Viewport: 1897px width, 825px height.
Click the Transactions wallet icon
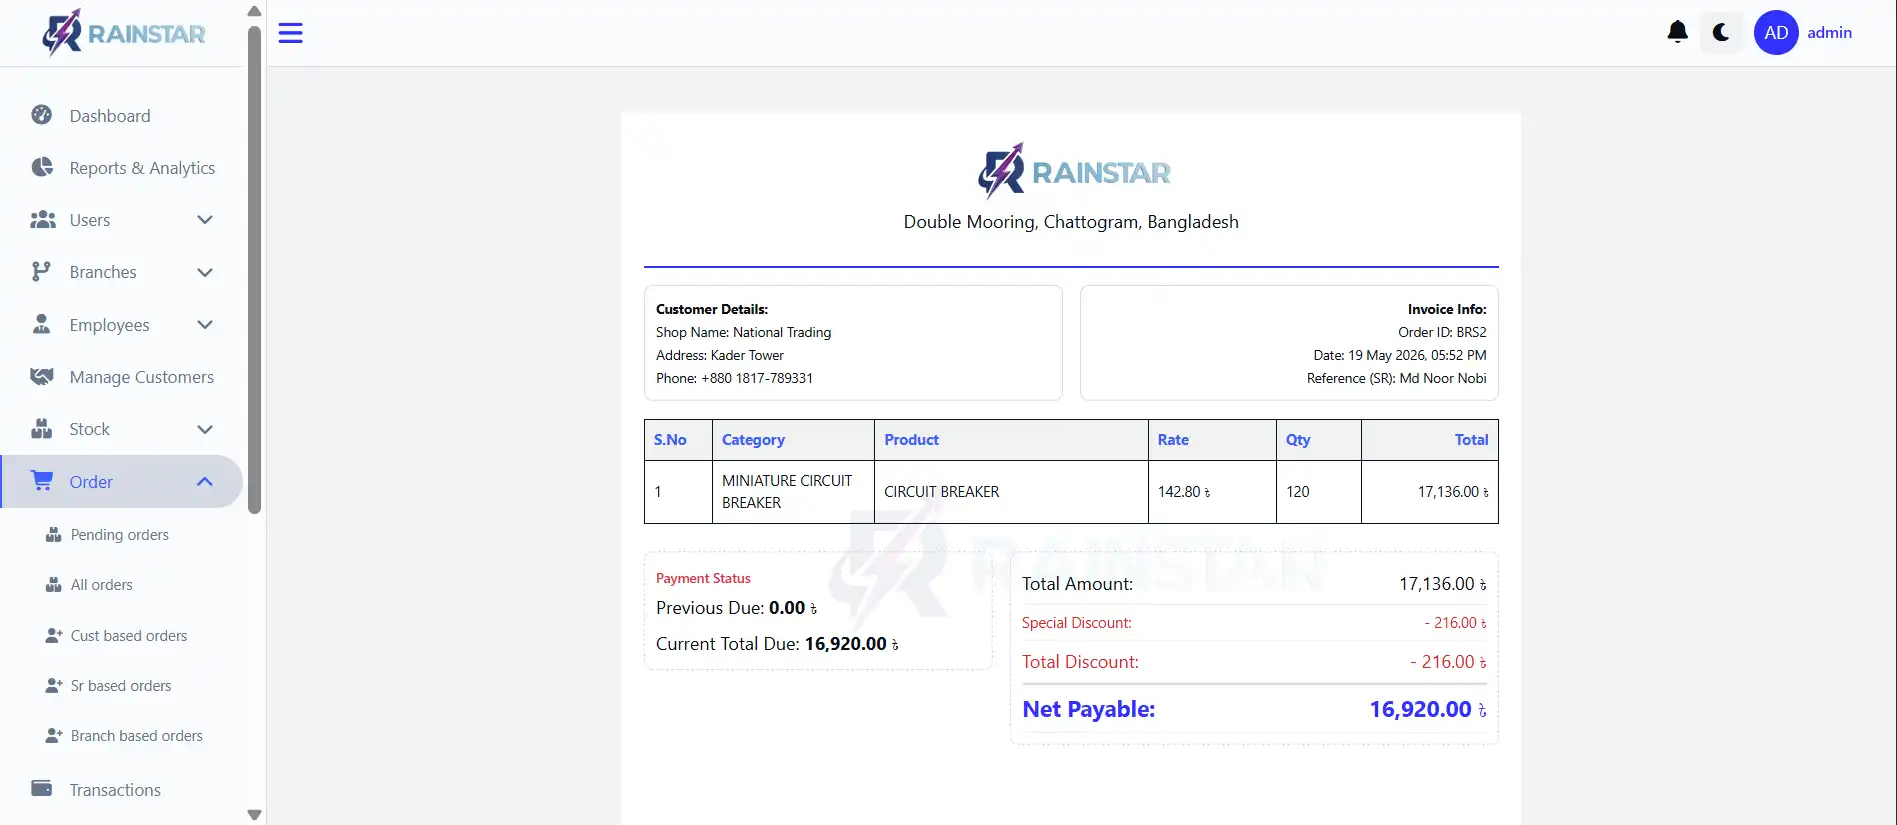[42, 788]
